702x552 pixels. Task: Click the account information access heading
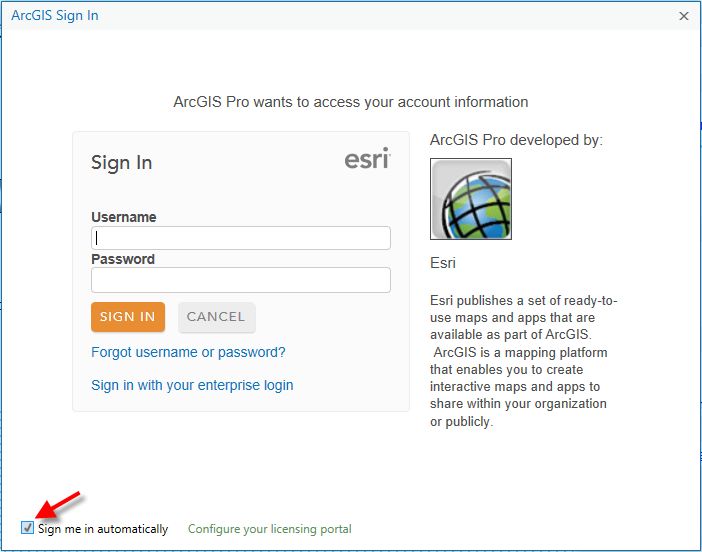(351, 102)
